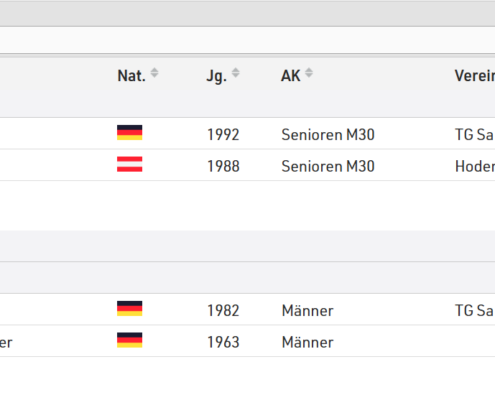The height and width of the screenshot is (400, 495).
Task: Click the Nat. column header label
Action: [131, 76]
